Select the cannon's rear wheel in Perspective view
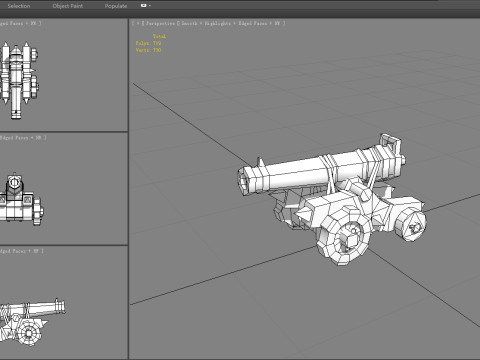This screenshot has height=360, width=480. (x=412, y=224)
